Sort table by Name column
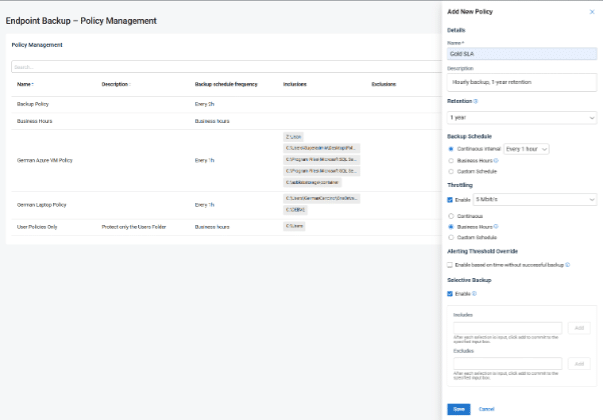604x420 pixels. (x=25, y=84)
